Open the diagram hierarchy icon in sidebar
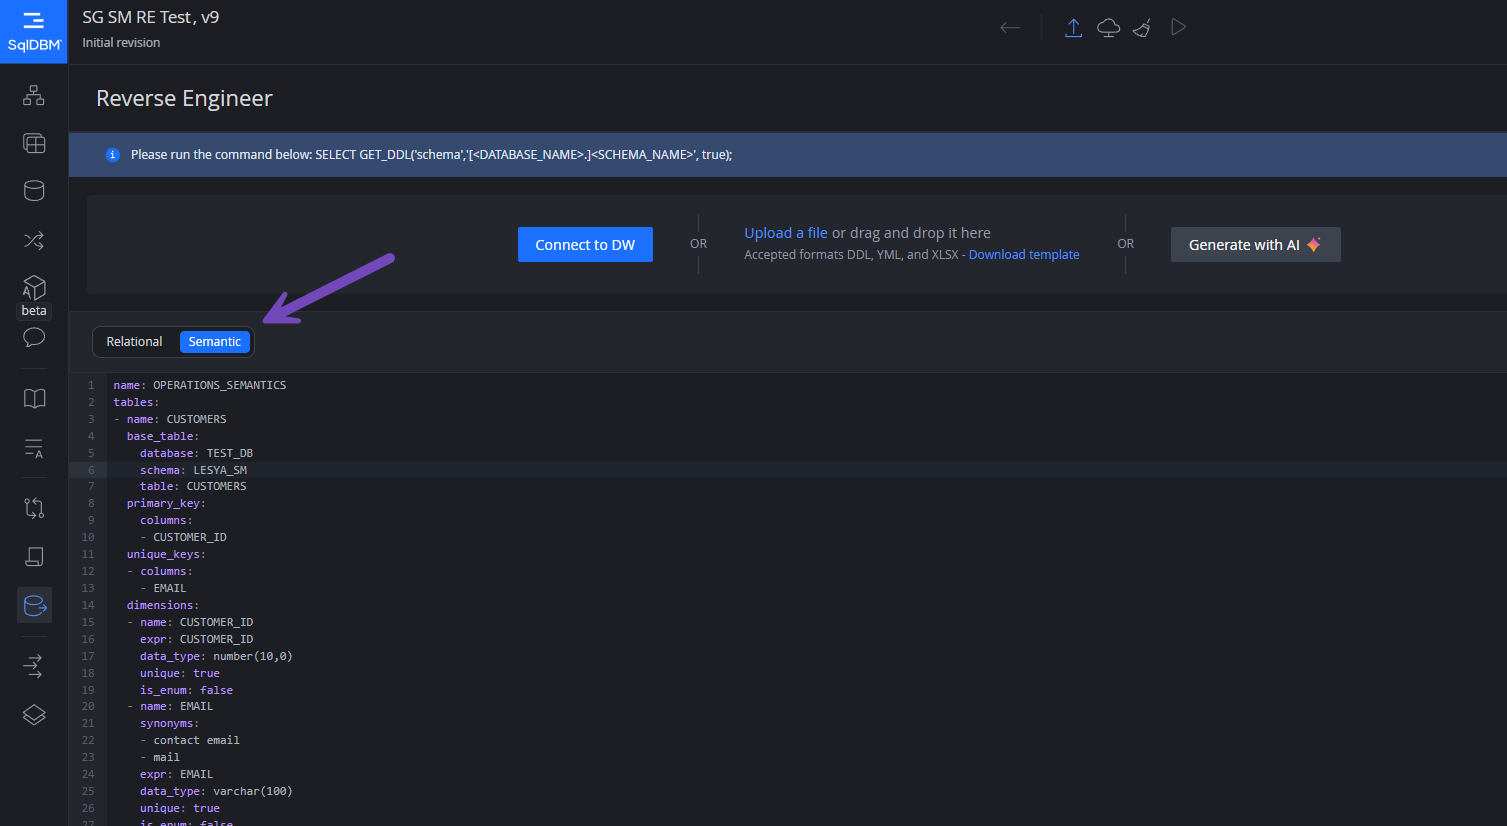Viewport: 1507px width, 826px height. 34,95
